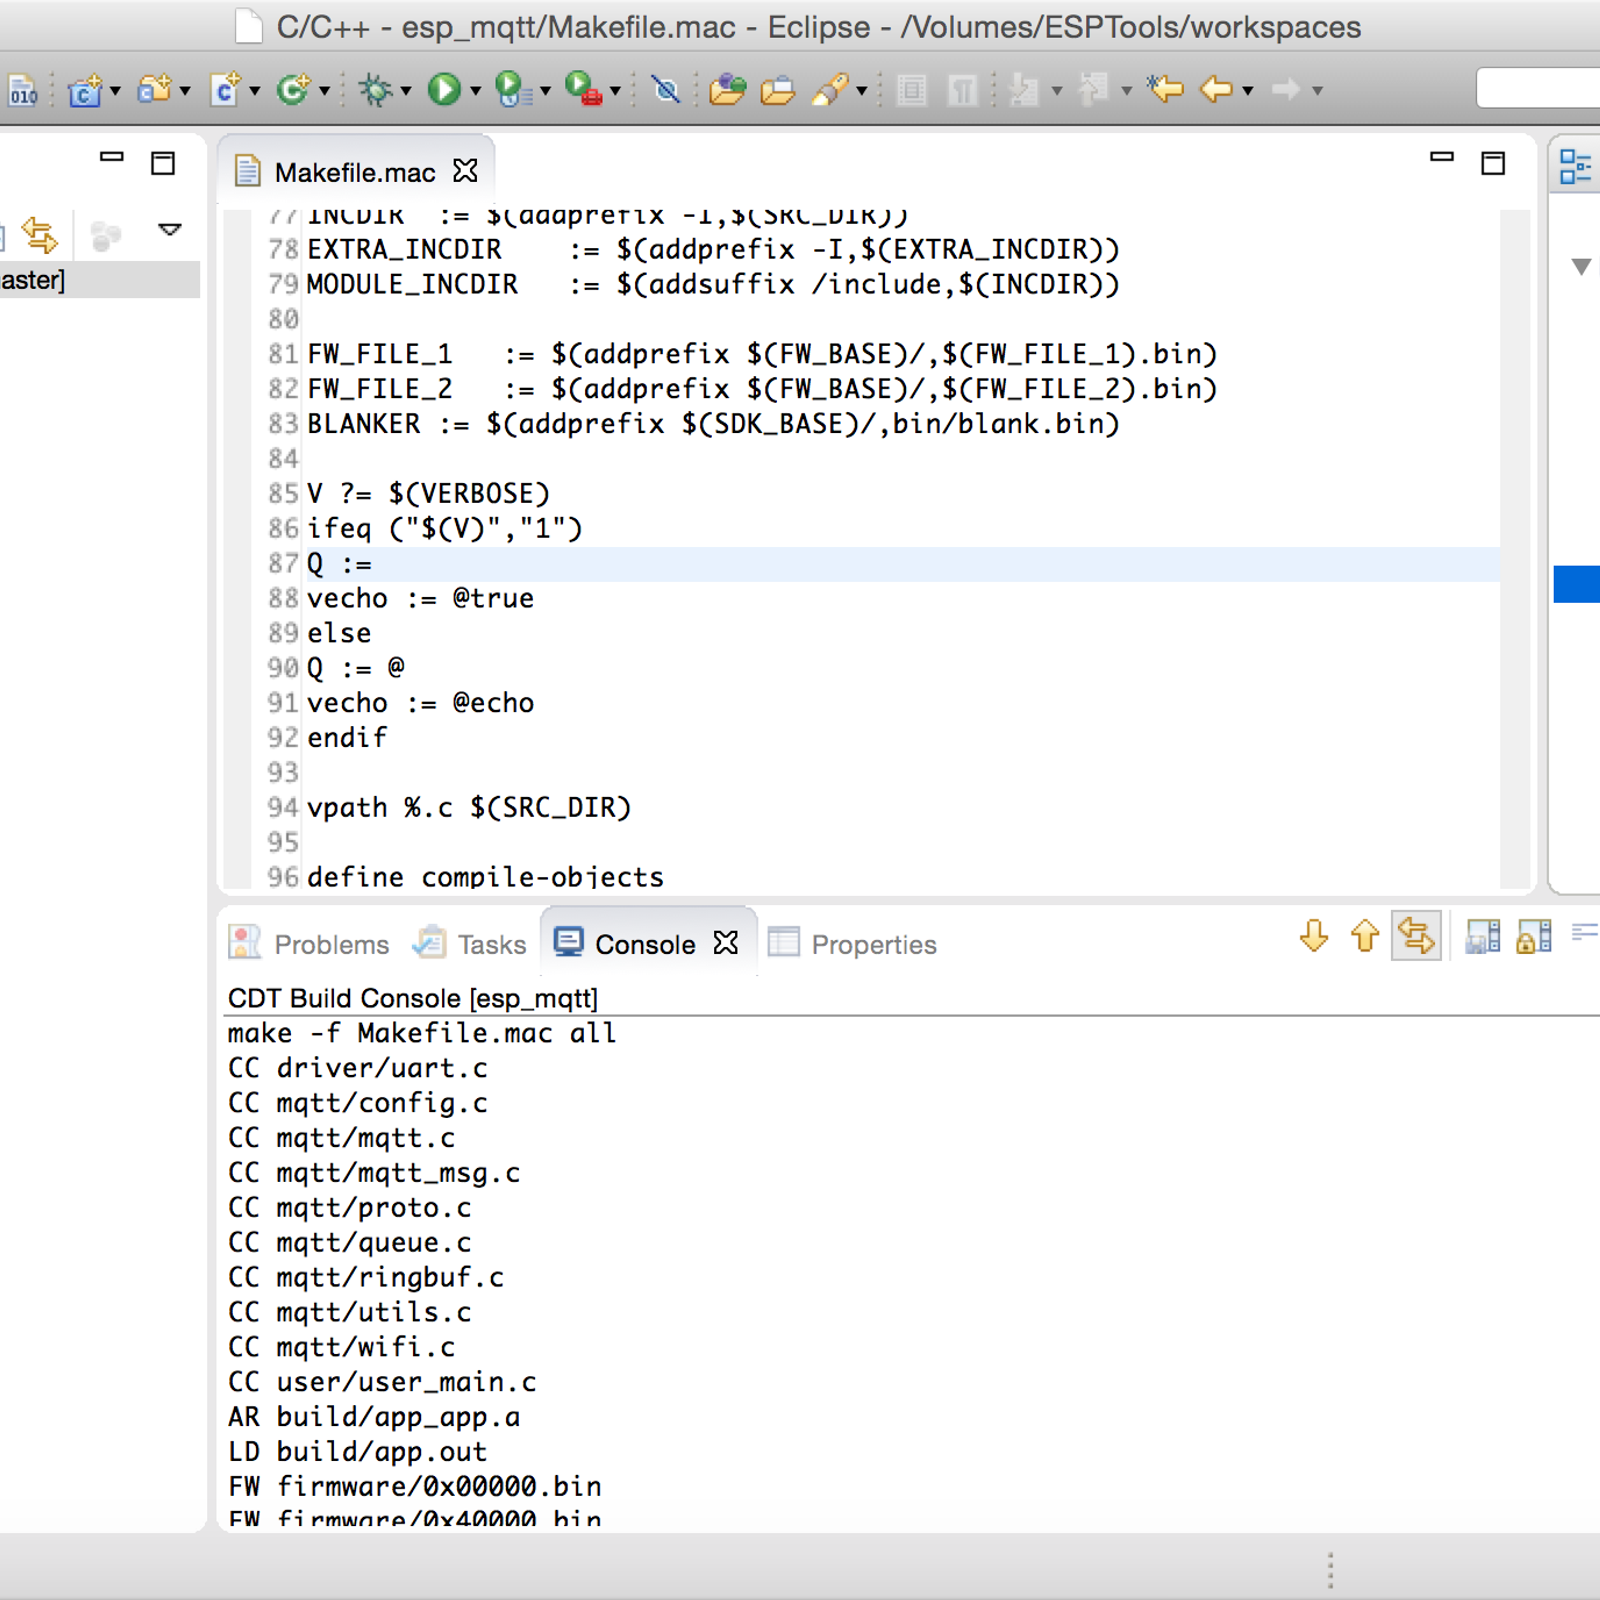Open the New C Source File dropdown arrow

(x=255, y=92)
